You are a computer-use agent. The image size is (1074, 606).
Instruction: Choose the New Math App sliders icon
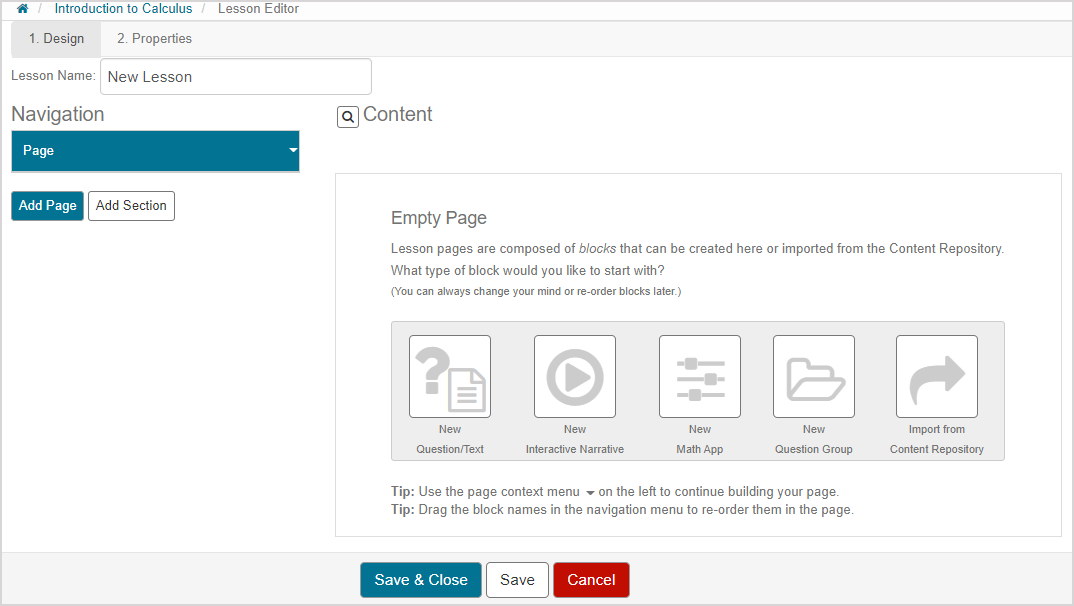[700, 376]
